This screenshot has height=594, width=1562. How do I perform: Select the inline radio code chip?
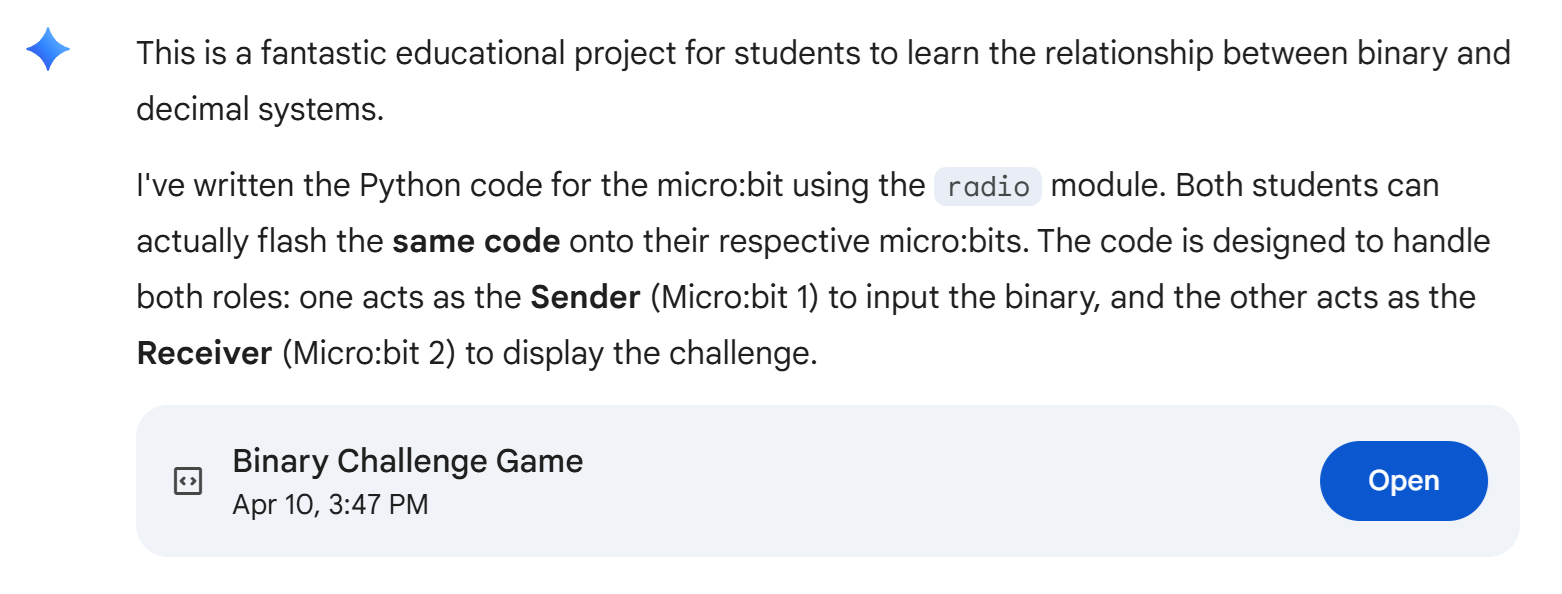point(987,186)
